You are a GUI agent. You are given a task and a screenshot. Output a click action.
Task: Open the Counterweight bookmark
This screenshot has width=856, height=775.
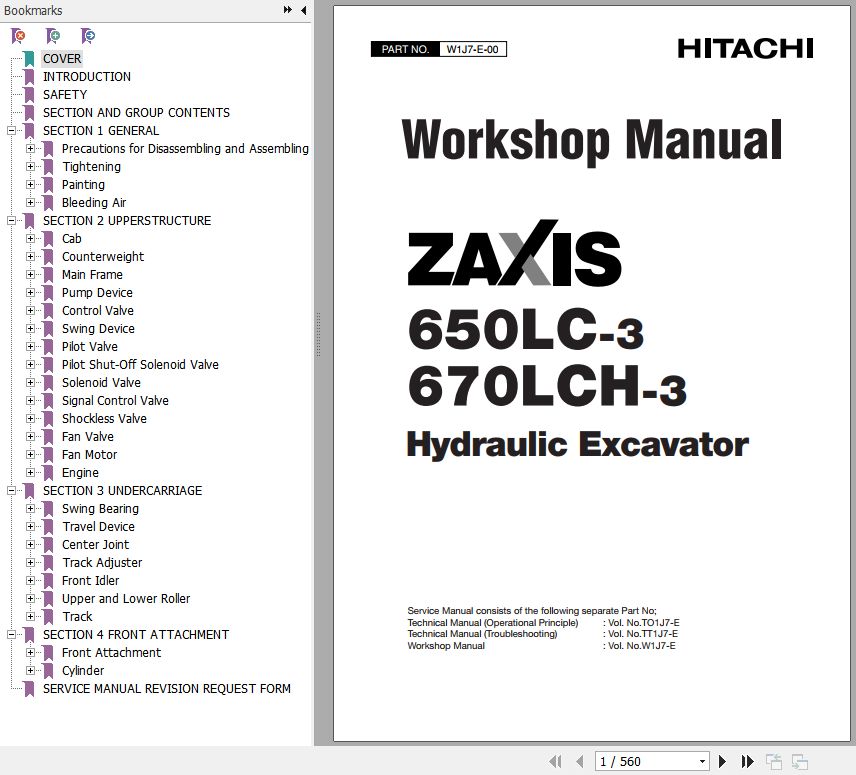[x=103, y=257]
